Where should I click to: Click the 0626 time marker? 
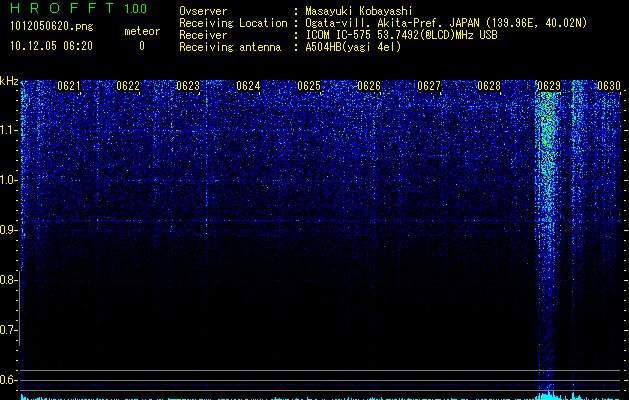click(x=369, y=86)
